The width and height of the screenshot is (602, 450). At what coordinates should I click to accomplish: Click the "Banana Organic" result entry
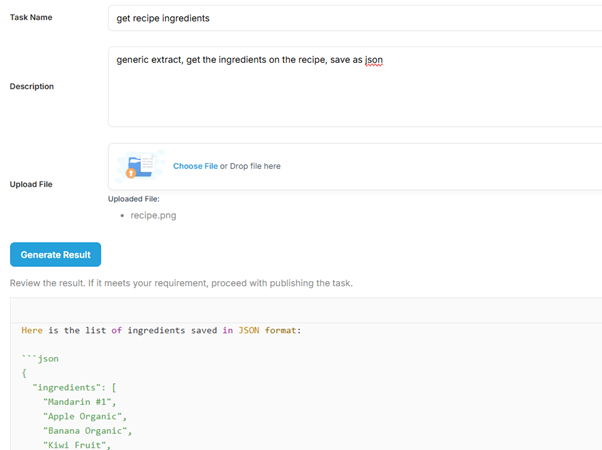pyautogui.click(x=88, y=431)
